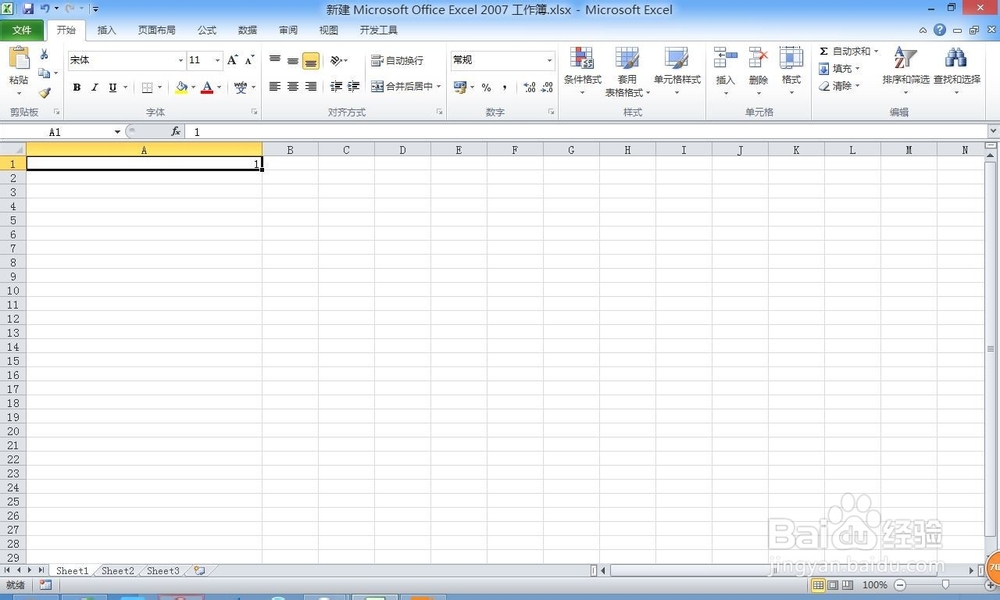Click the 插入 insert cells icon
This screenshot has width=1000, height=600.
click(725, 58)
